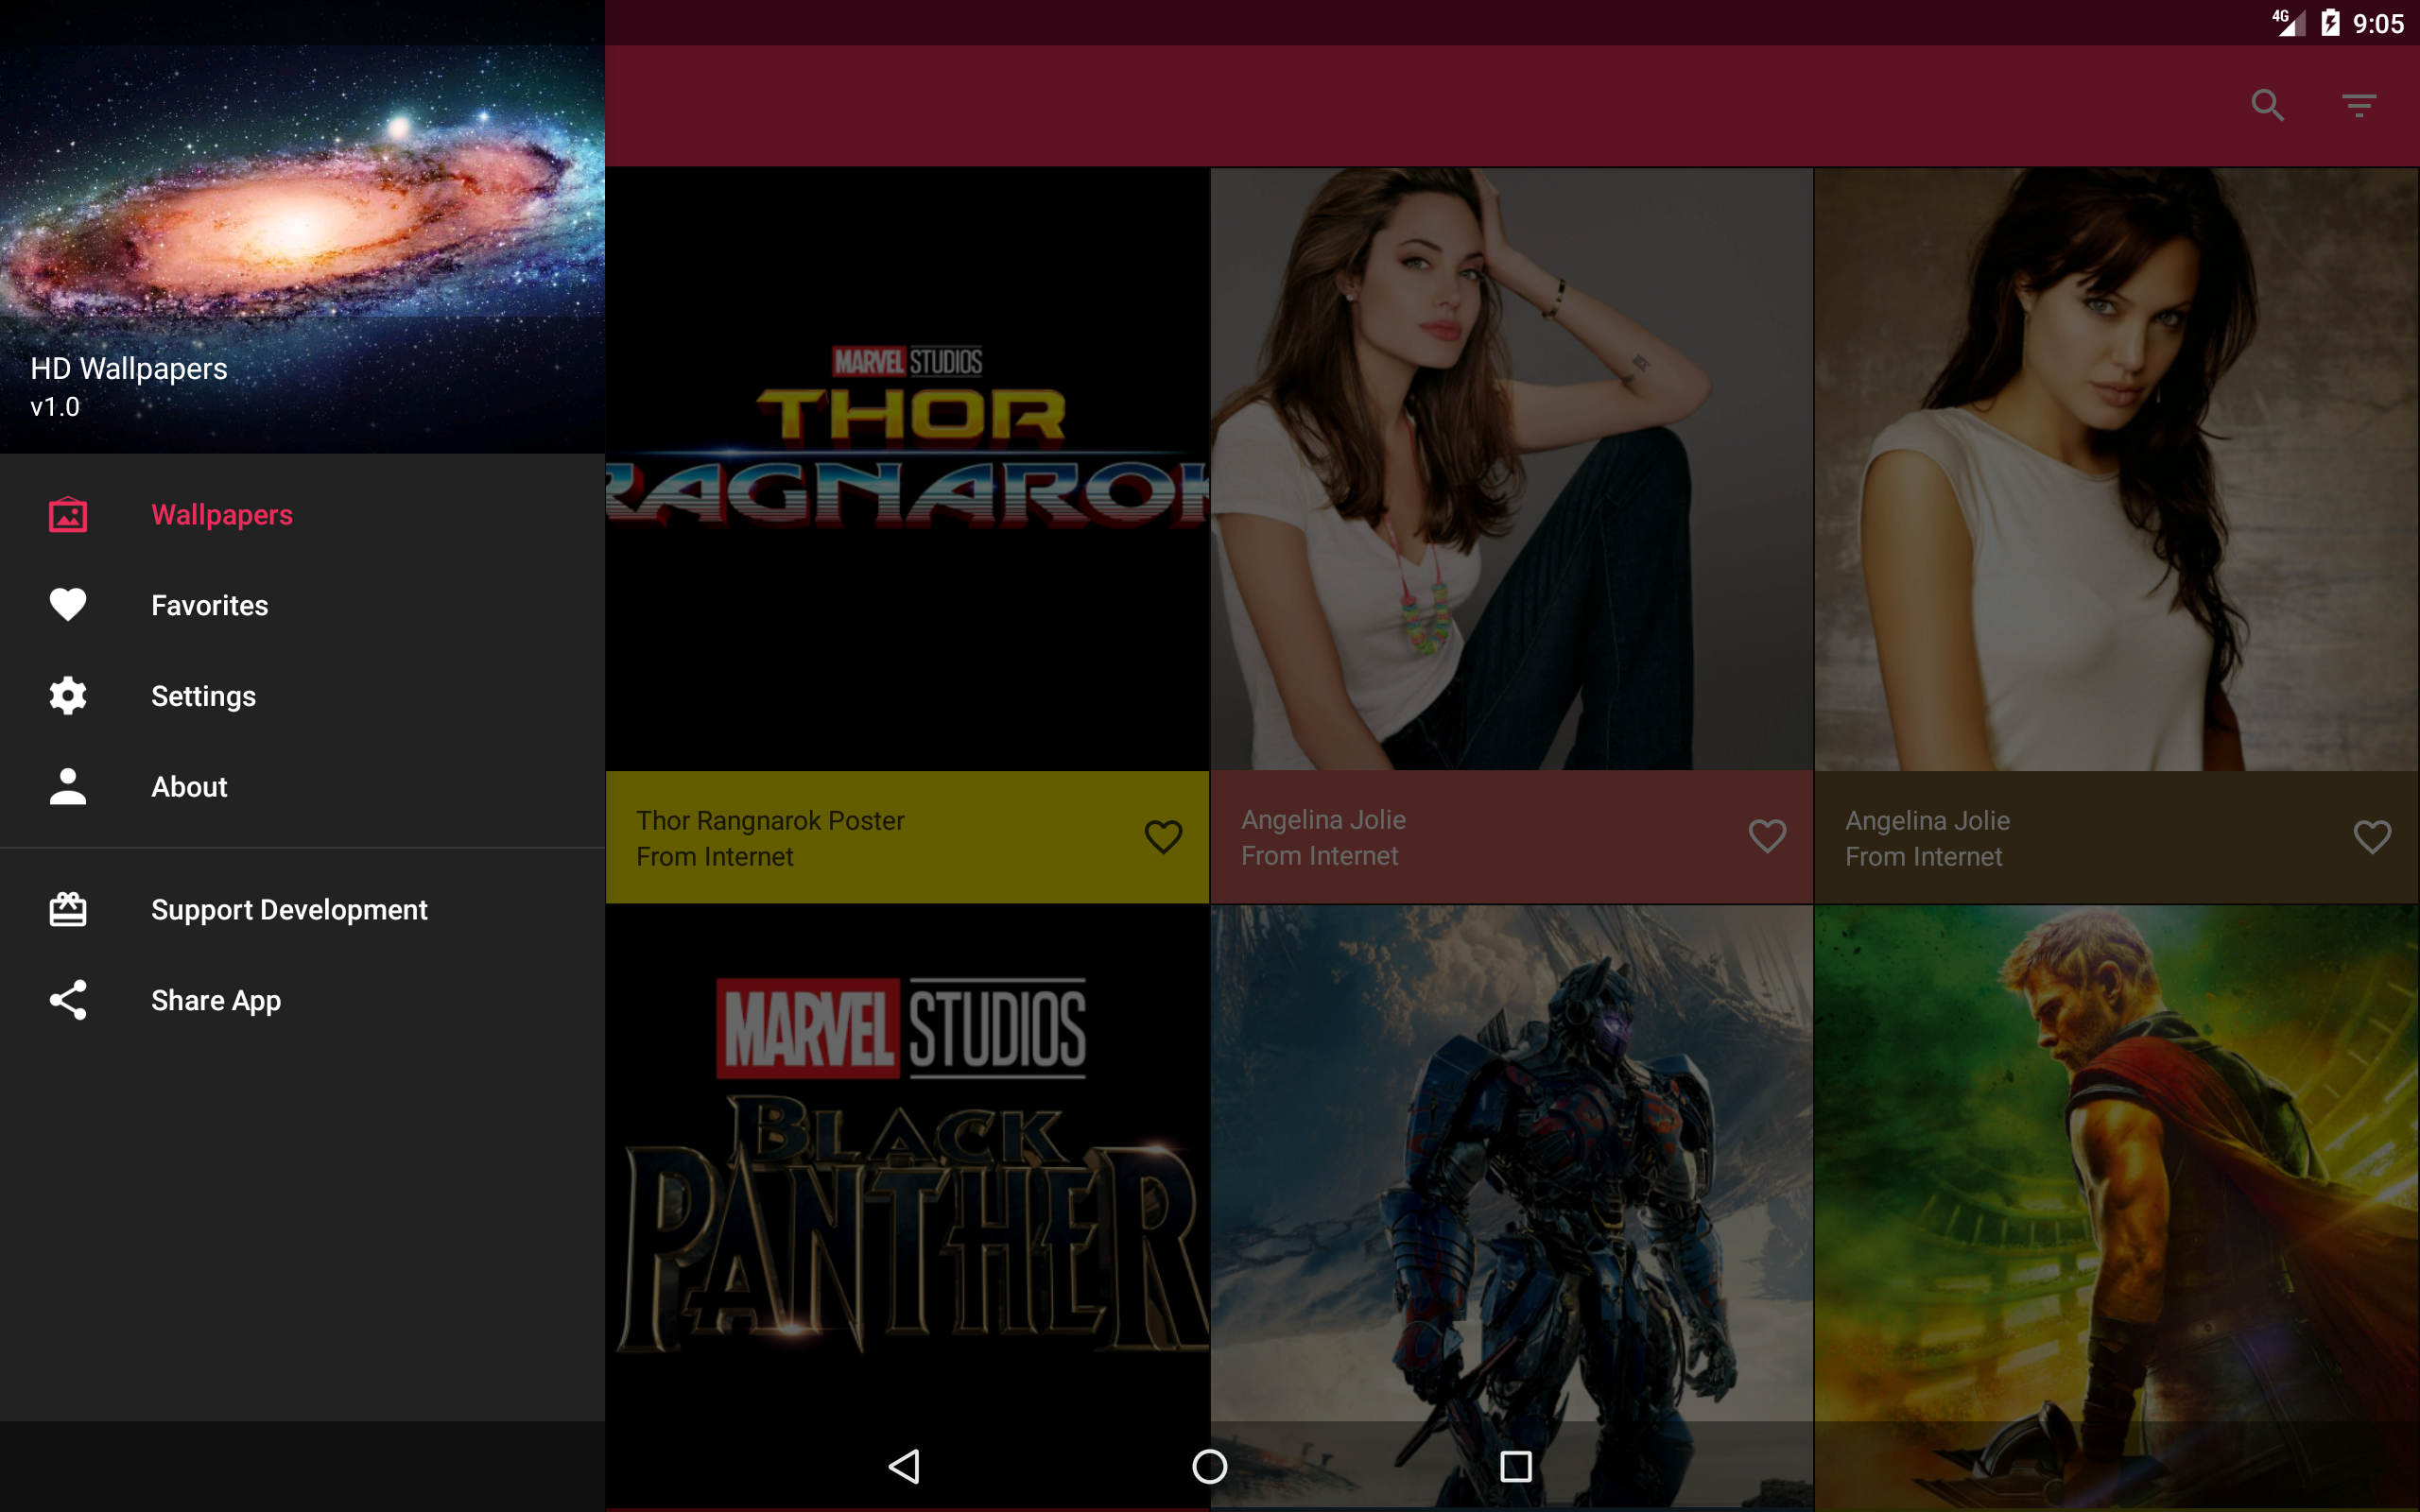Click the Settings gear icon
Image resolution: width=2420 pixels, height=1512 pixels.
[x=68, y=696]
